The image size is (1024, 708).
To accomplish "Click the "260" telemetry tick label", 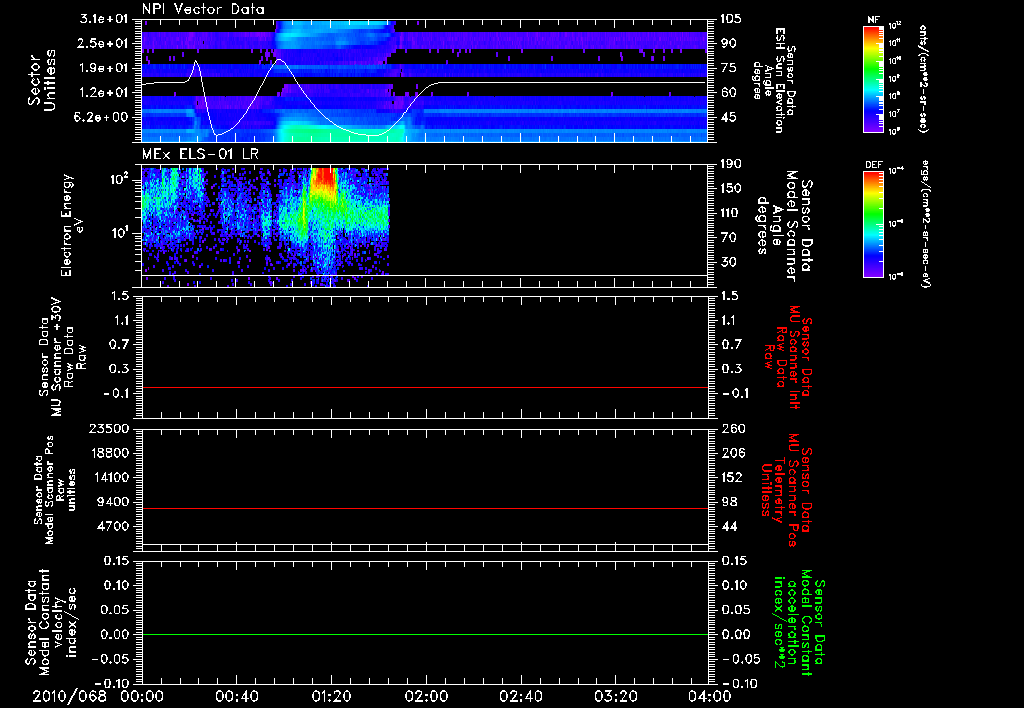I will [x=731, y=428].
